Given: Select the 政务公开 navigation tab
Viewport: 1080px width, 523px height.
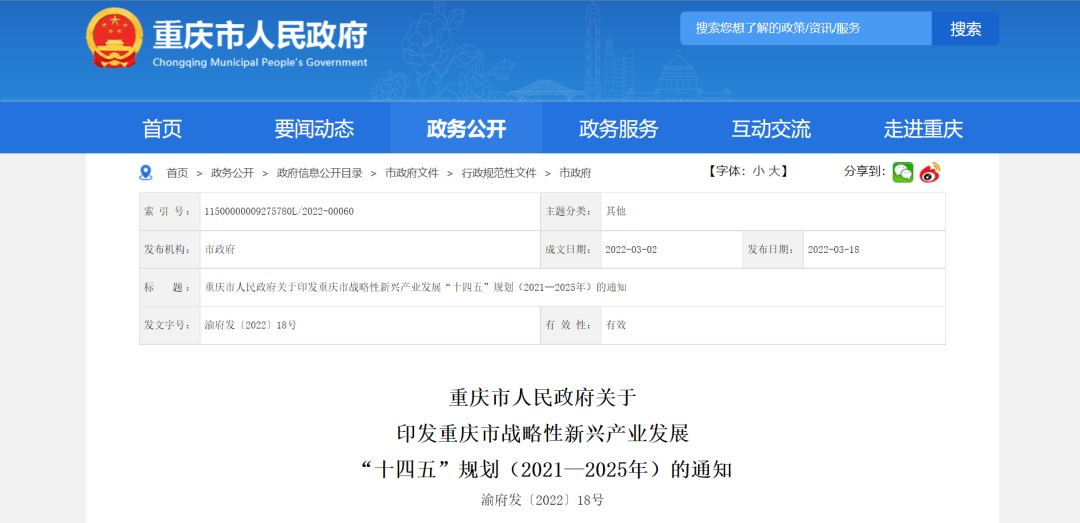Looking at the screenshot, I should (466, 128).
